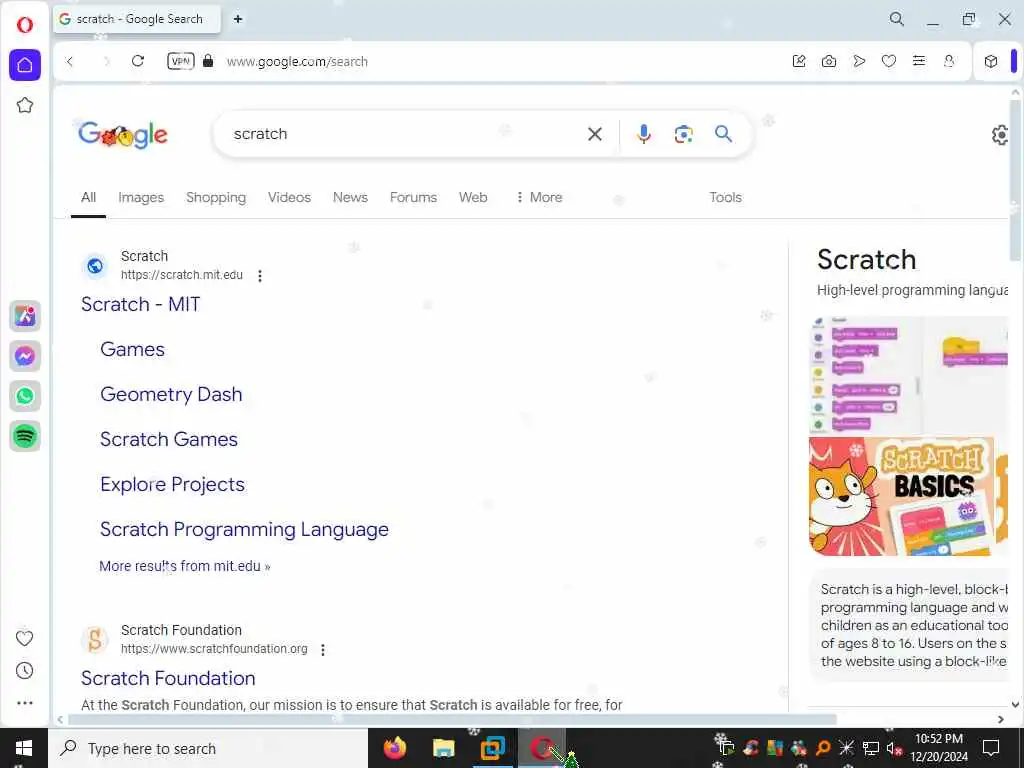Viewport: 1024px width, 768px height.
Task: Submit search with the blue magnifier icon
Action: pos(723,134)
